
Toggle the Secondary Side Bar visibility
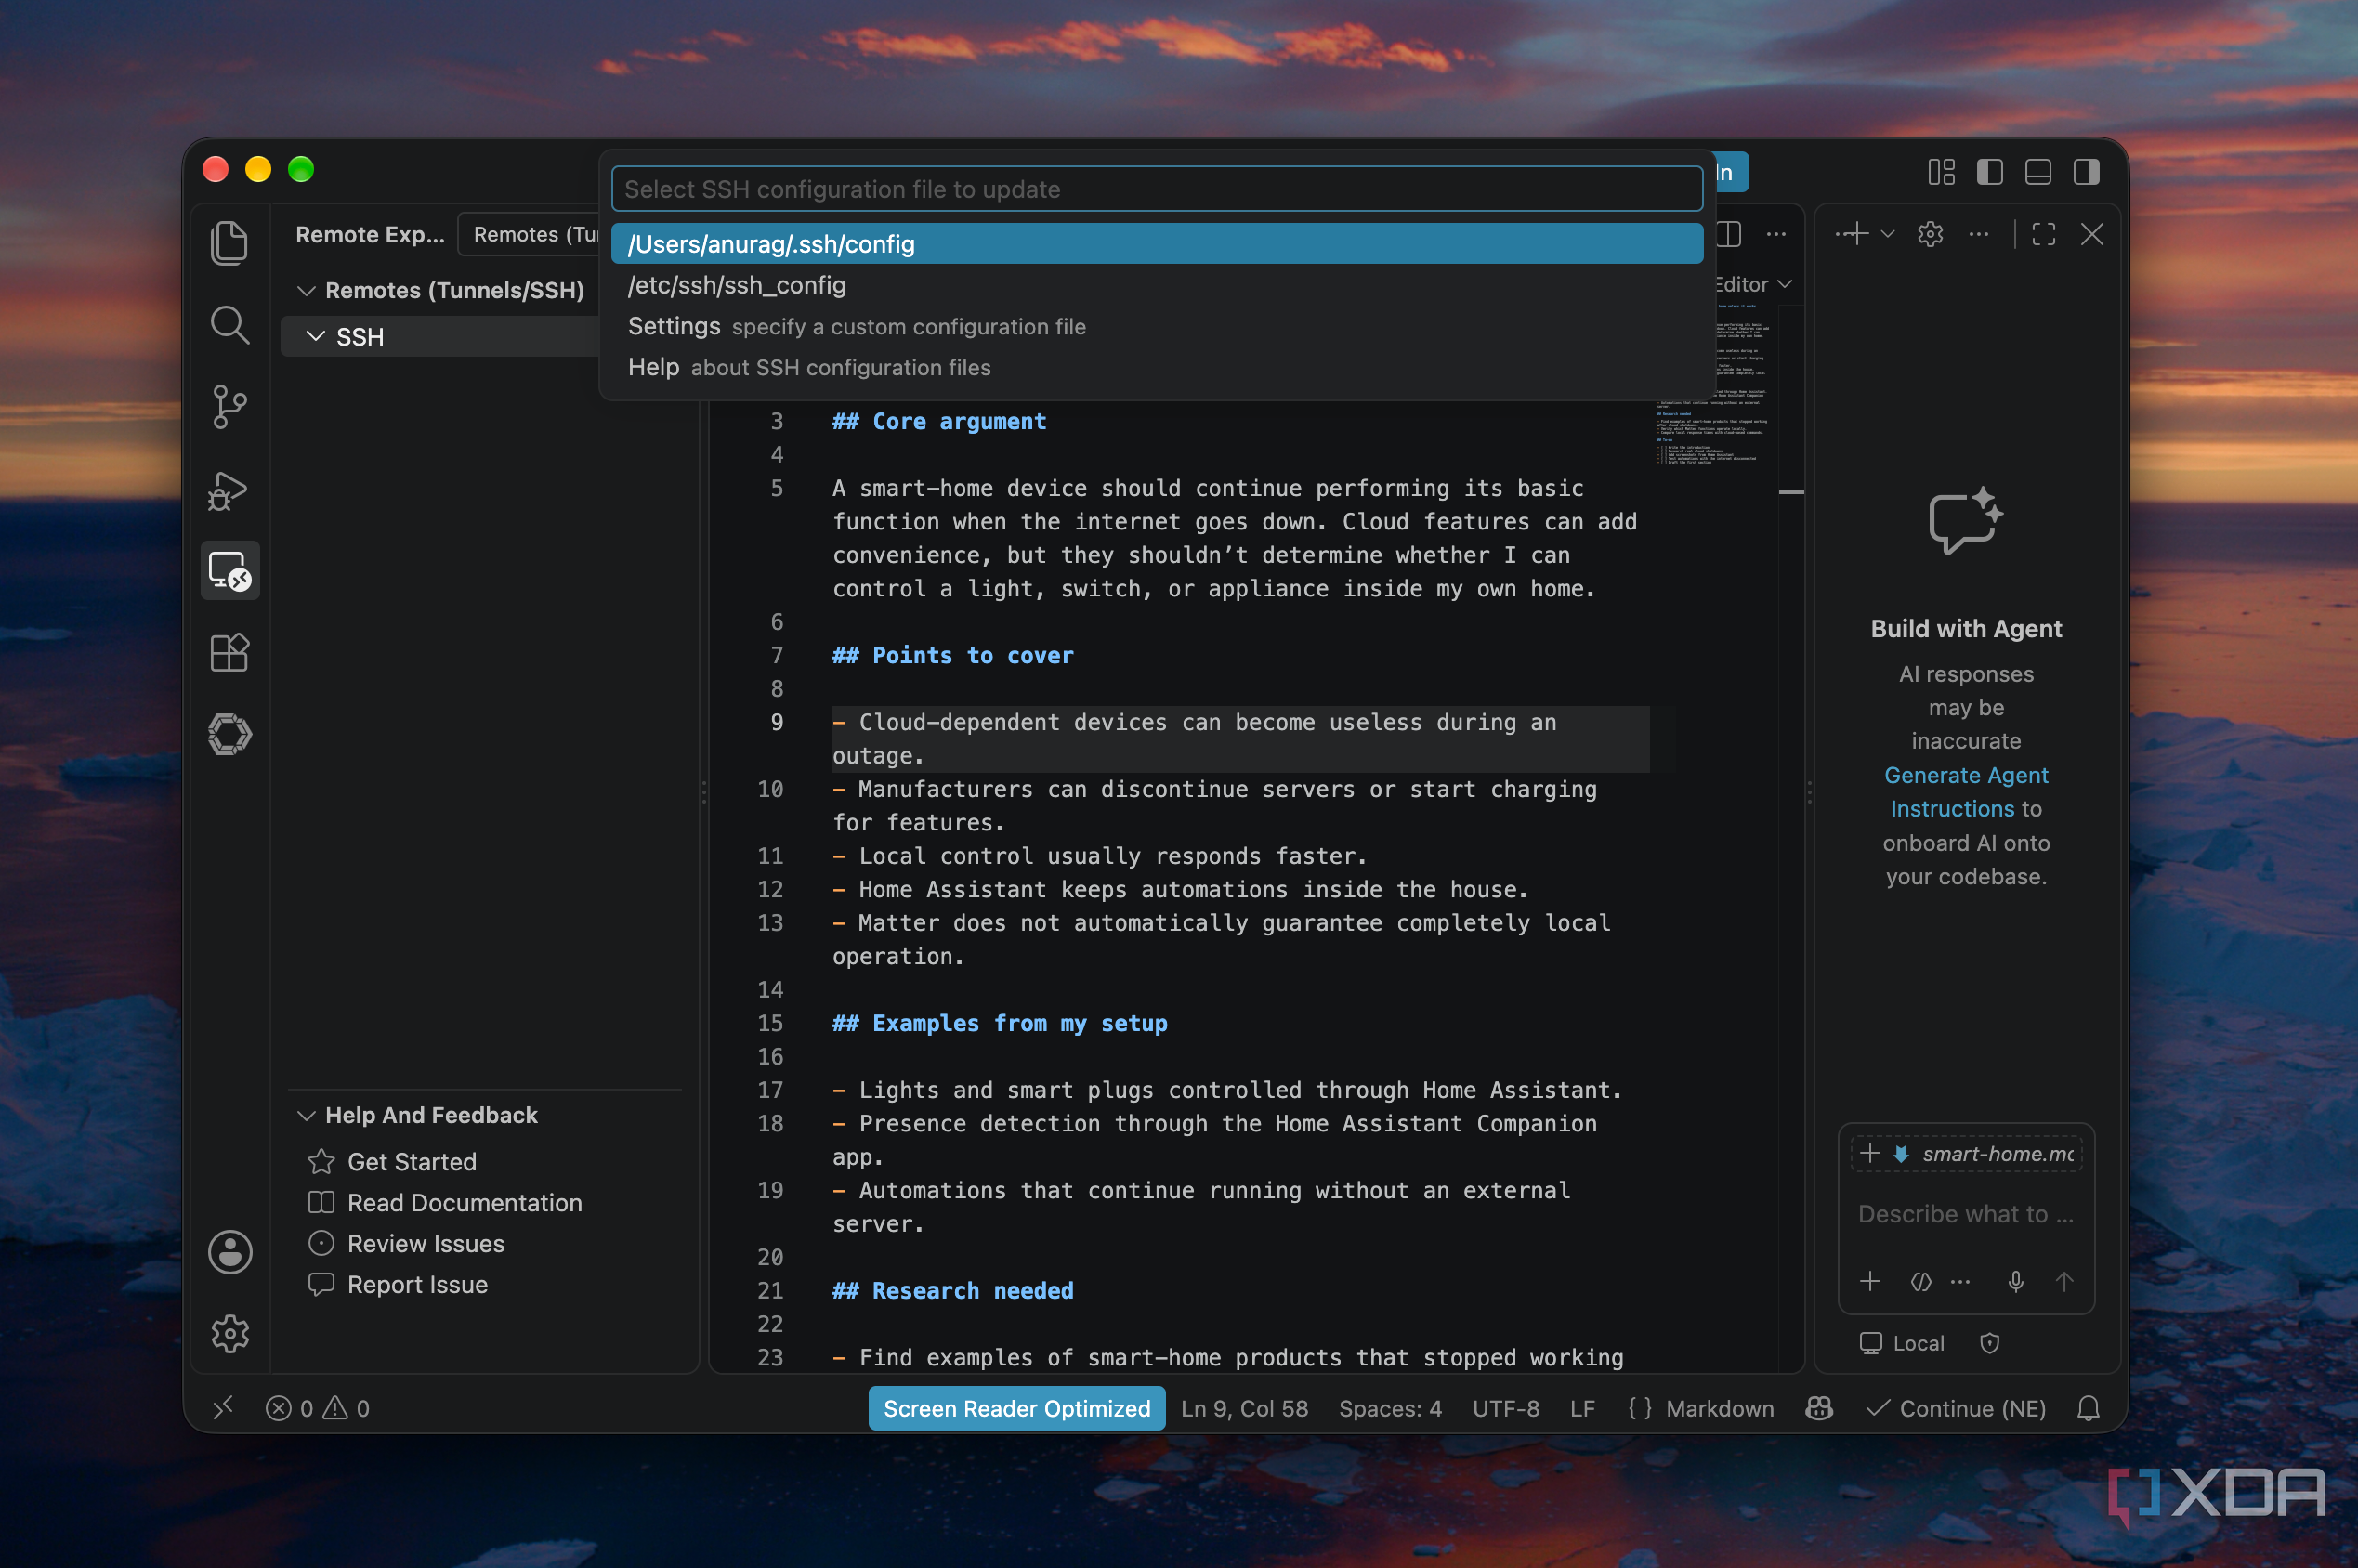tap(2086, 172)
